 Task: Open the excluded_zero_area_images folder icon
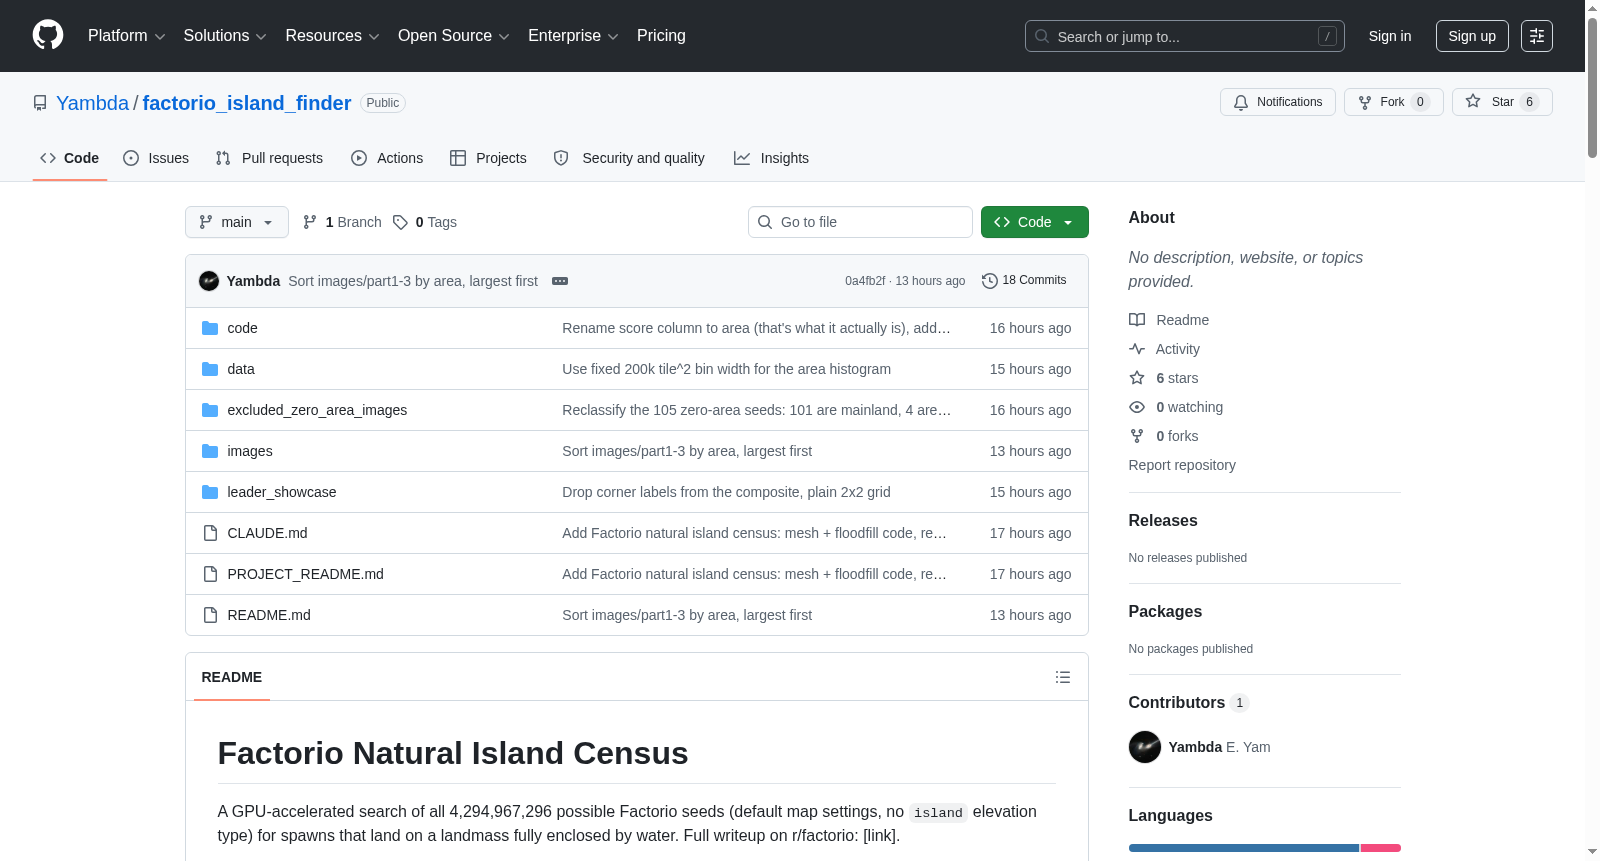click(x=210, y=410)
